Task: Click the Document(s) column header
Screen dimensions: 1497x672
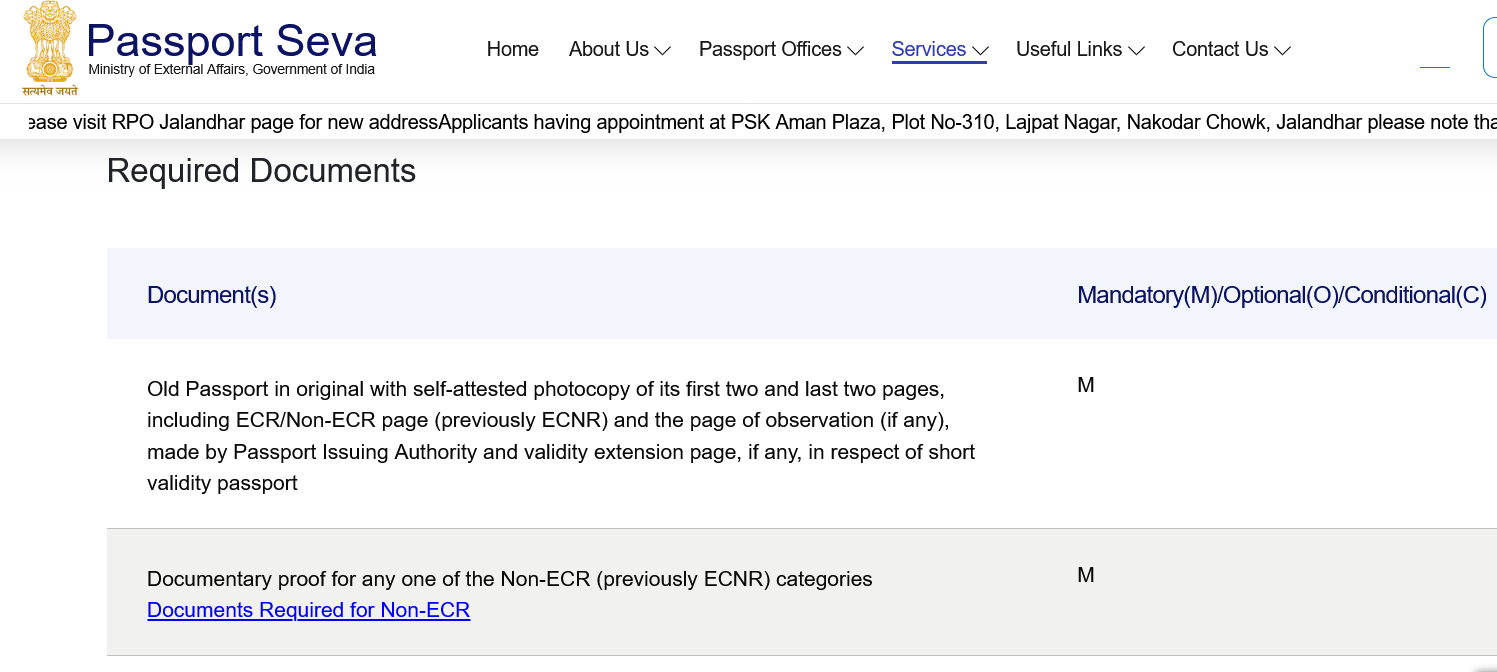Action: pos(212,295)
